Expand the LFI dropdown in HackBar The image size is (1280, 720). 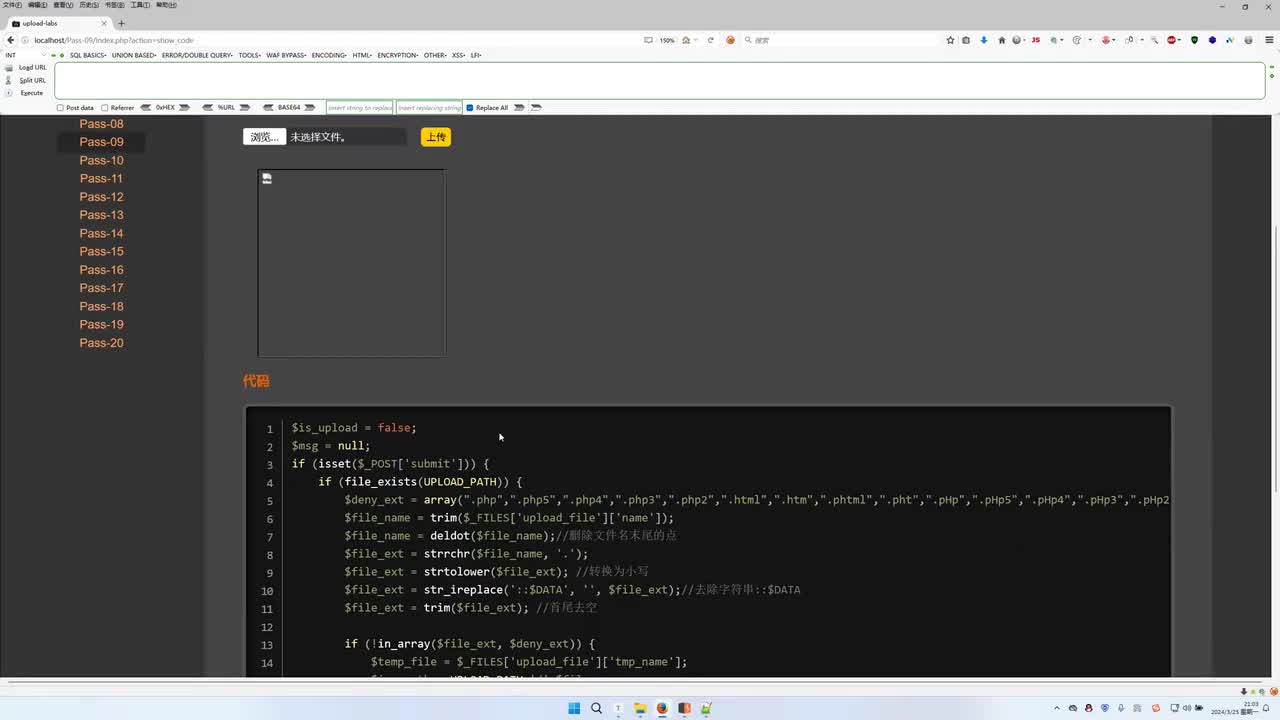[x=476, y=55]
